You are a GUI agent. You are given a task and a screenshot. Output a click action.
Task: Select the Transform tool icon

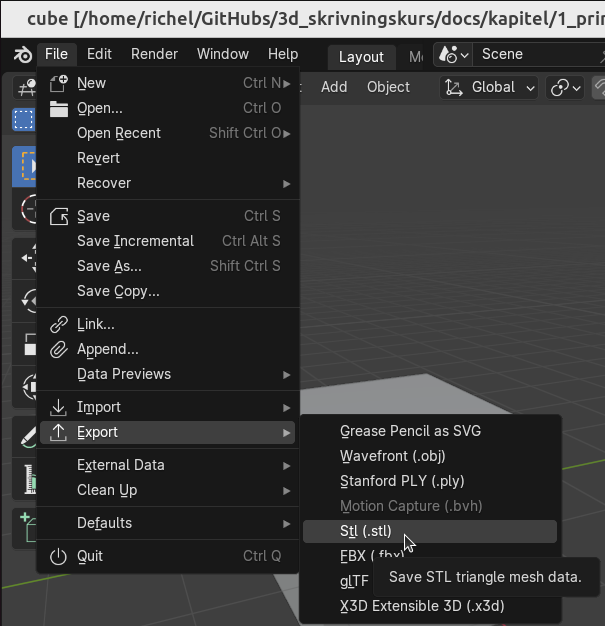(x=26, y=386)
